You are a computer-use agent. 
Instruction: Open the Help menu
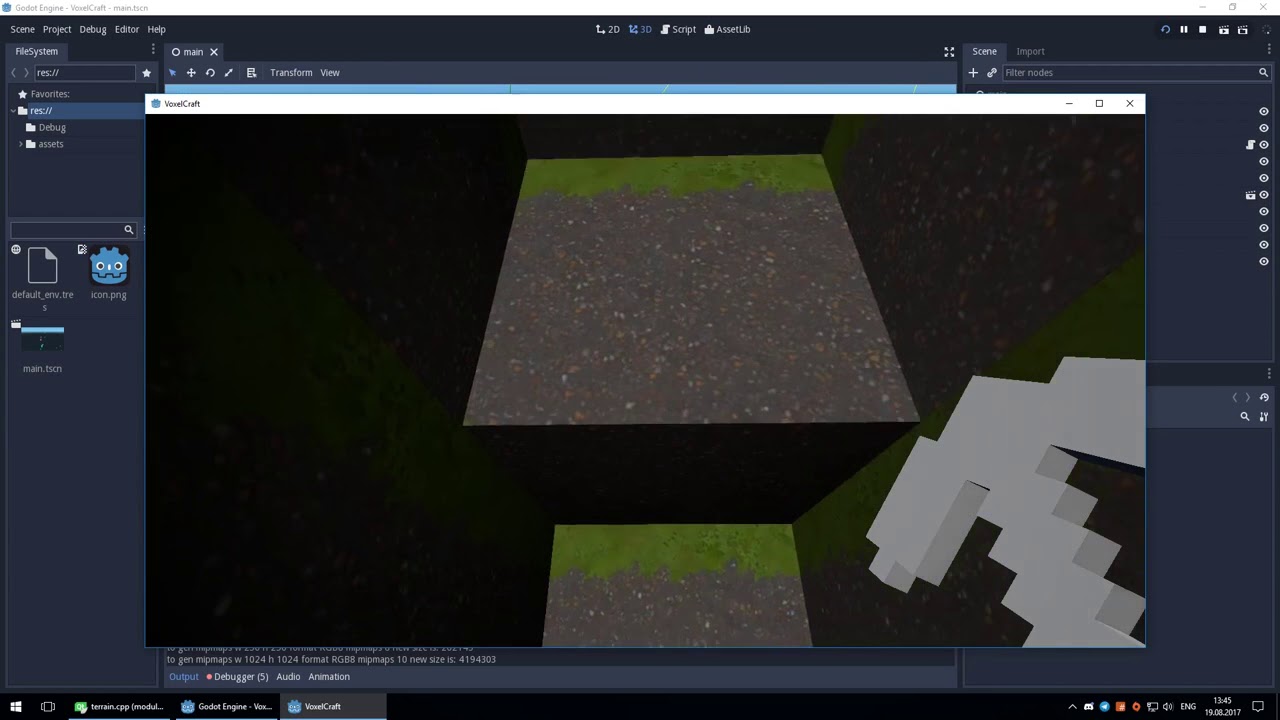click(x=157, y=29)
